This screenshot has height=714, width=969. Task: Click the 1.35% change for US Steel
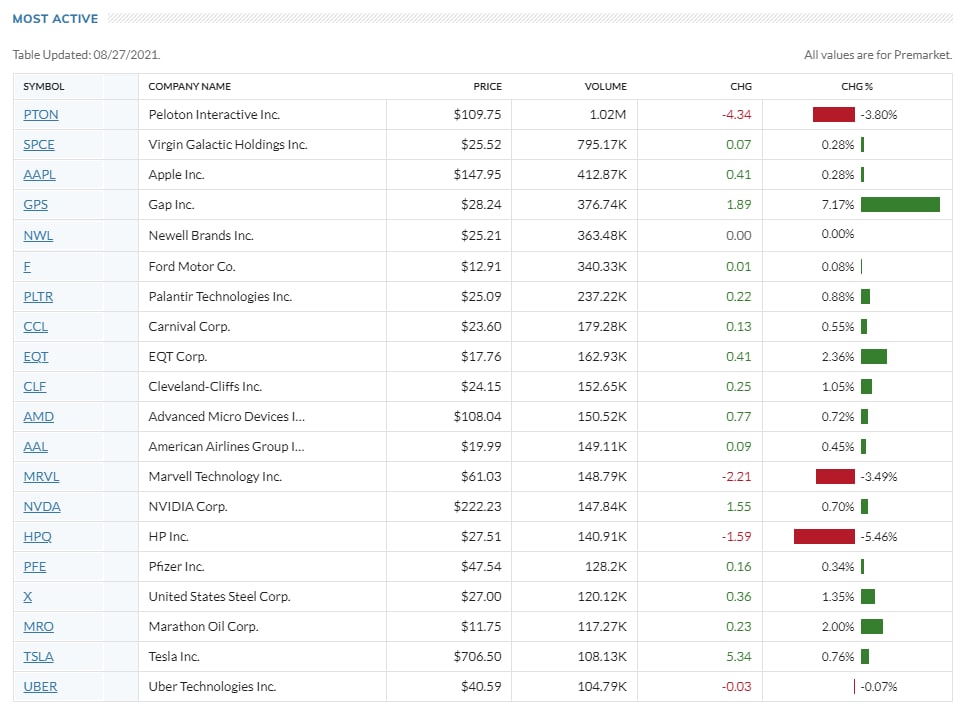click(837, 597)
